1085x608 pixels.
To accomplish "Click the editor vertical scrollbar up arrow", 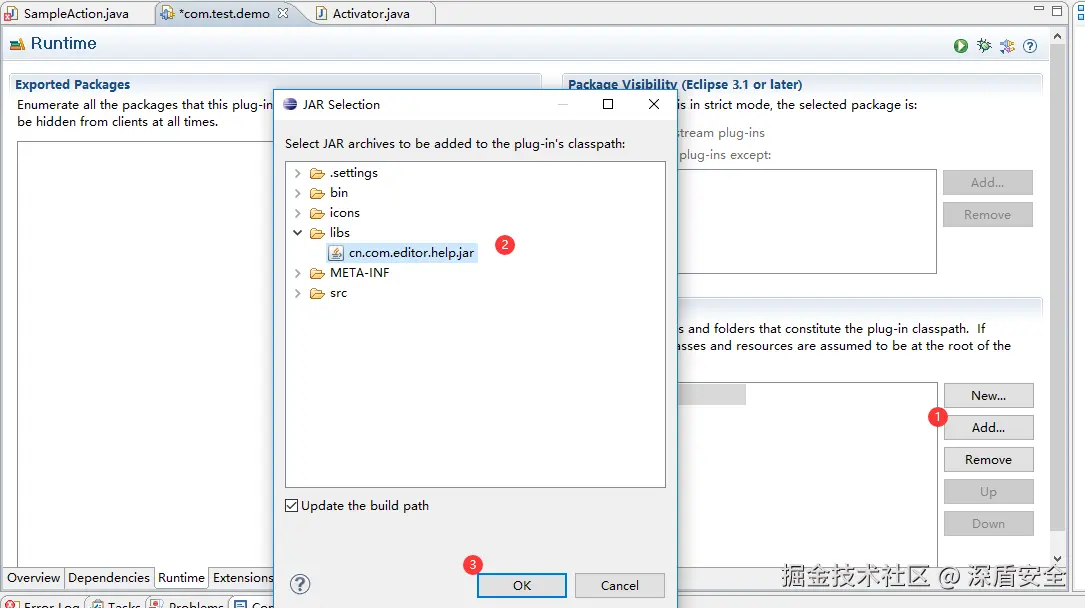I will click(1057, 36).
